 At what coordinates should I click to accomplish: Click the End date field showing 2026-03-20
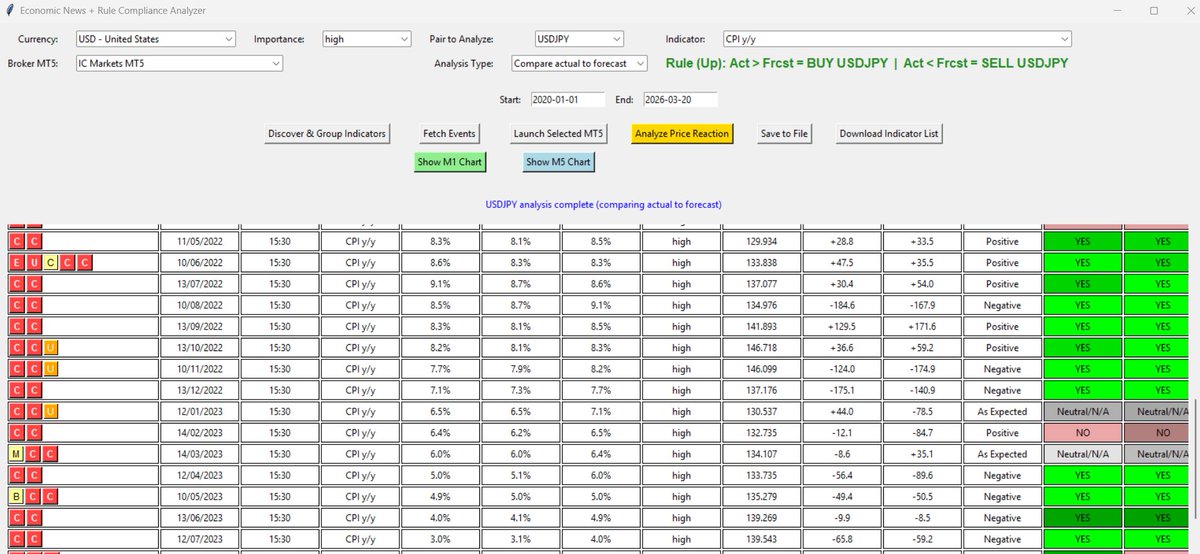[x=680, y=100]
